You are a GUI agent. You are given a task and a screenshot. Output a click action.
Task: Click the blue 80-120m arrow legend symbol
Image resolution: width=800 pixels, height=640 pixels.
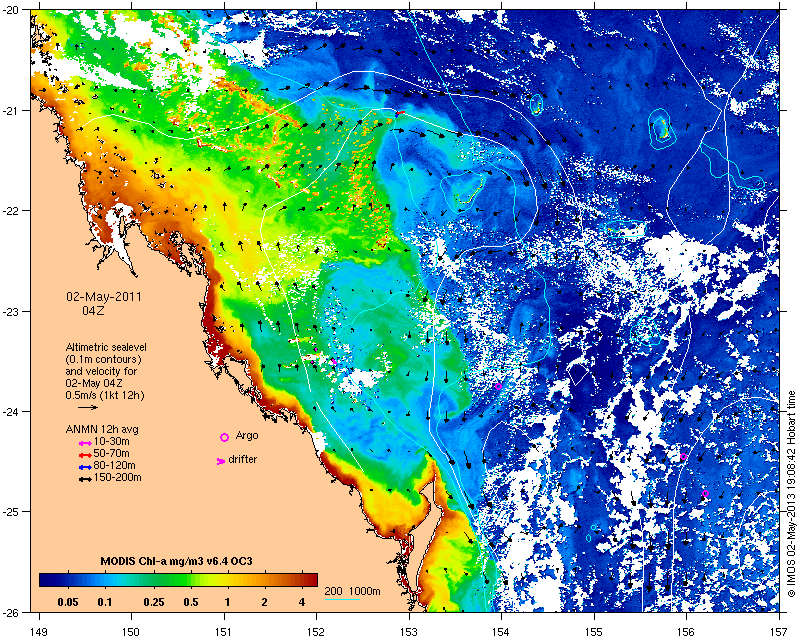click(x=85, y=467)
